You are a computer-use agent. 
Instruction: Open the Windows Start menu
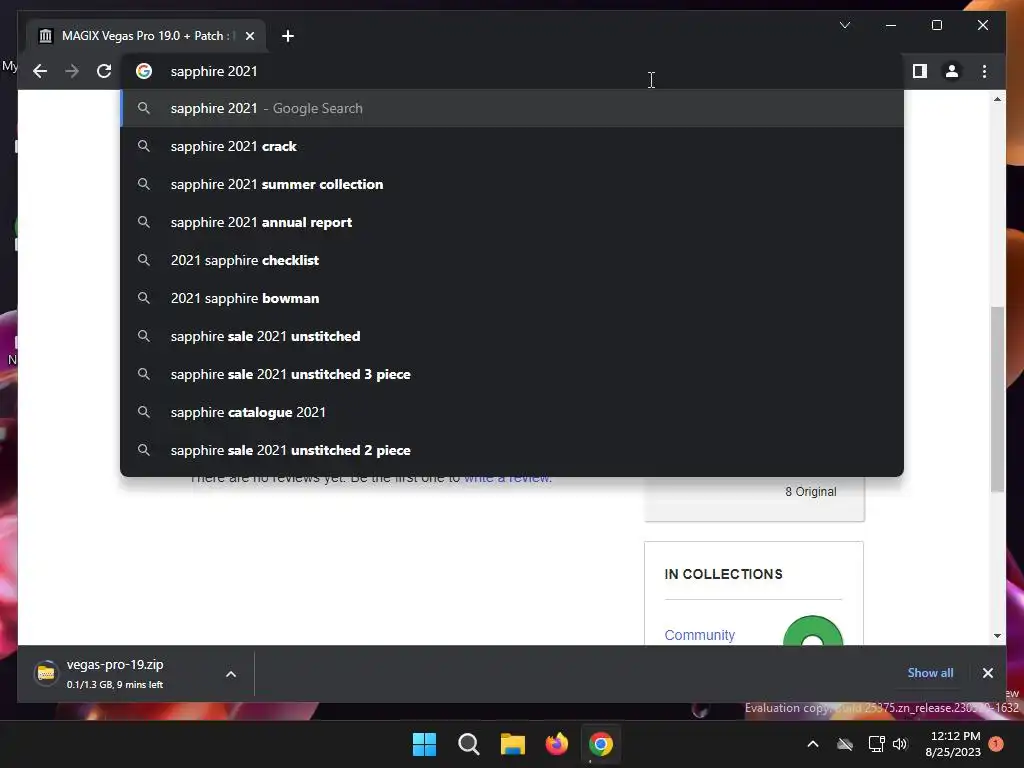[x=424, y=744]
